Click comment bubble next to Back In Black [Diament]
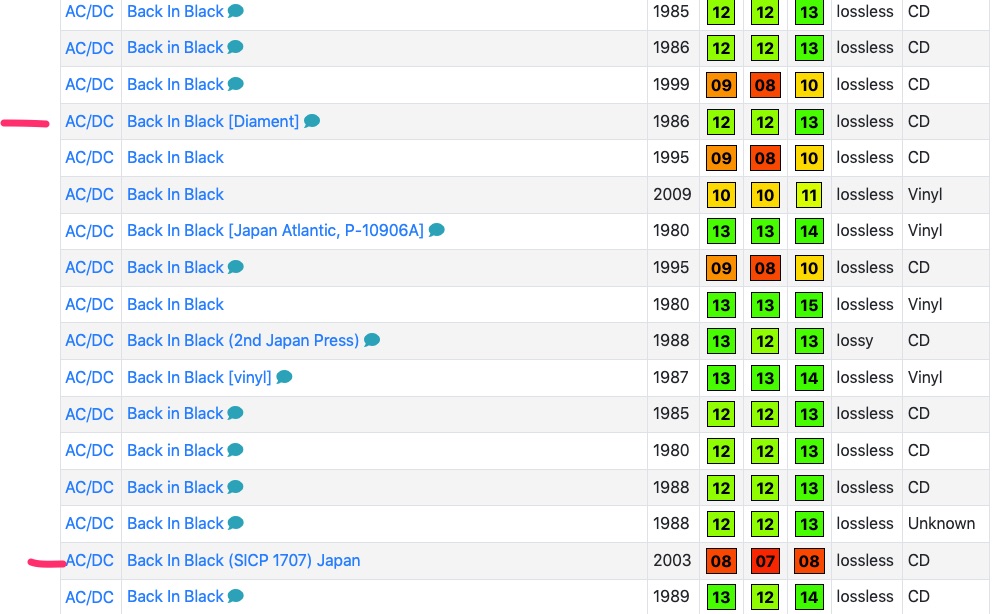The width and height of the screenshot is (996, 614). [x=311, y=121]
